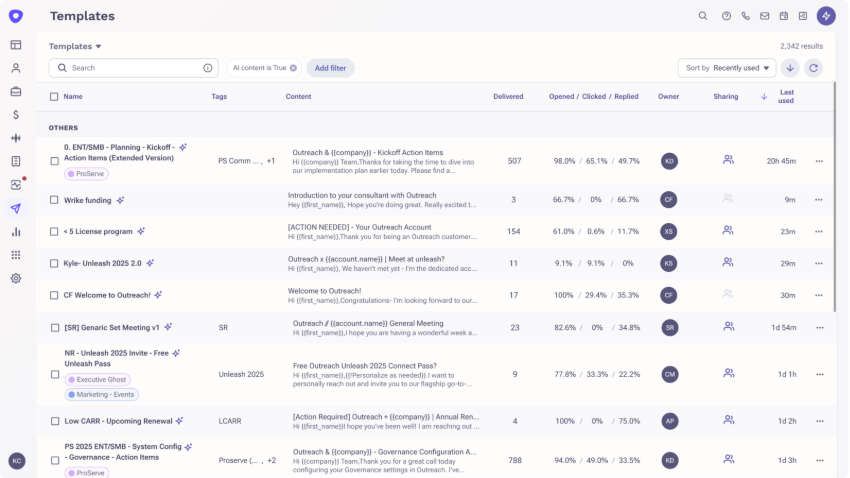Open the KC user avatar

point(17,461)
